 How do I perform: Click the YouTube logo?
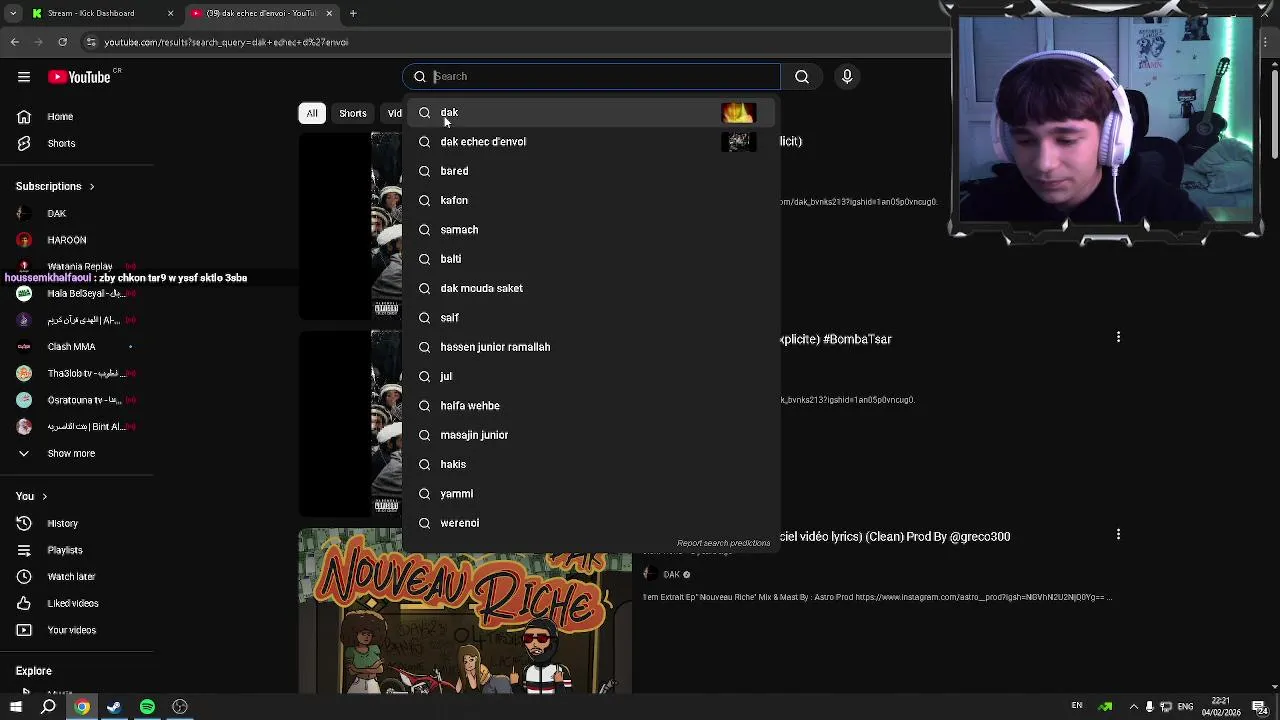point(79,77)
